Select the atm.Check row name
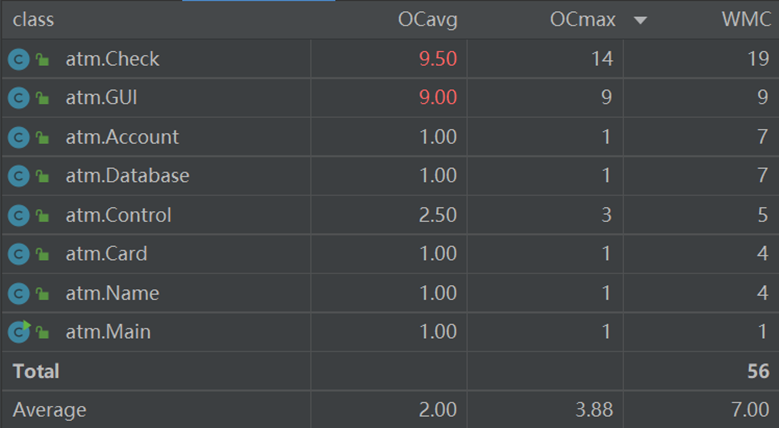 pyautogui.click(x=112, y=59)
